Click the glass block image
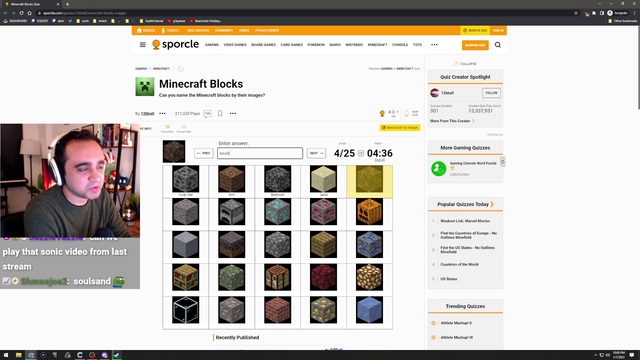Image resolution: width=640 pixels, height=360 pixels. tap(185, 310)
